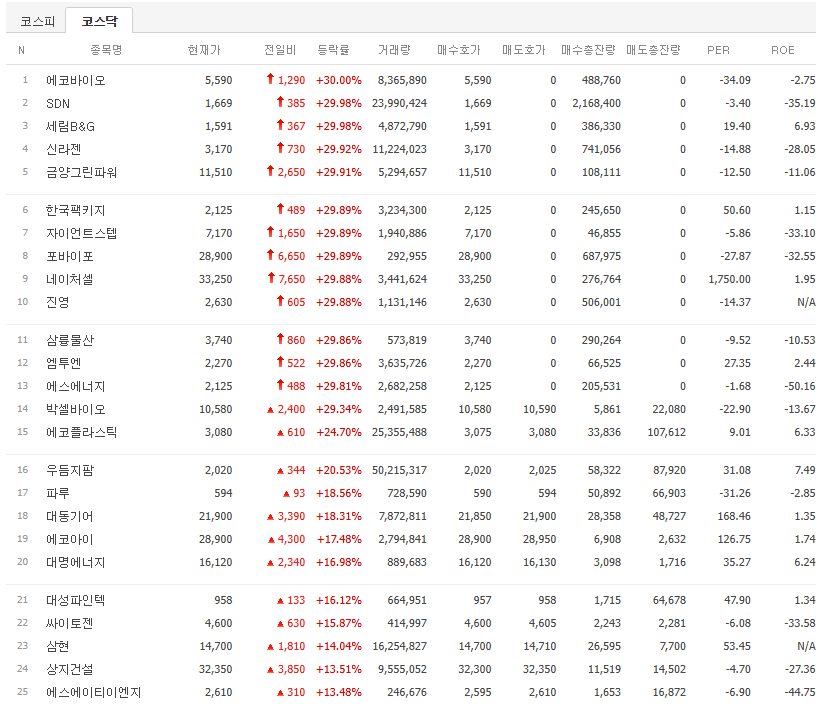
Task: Open the 세림B&G stock link
Action: (x=70, y=126)
